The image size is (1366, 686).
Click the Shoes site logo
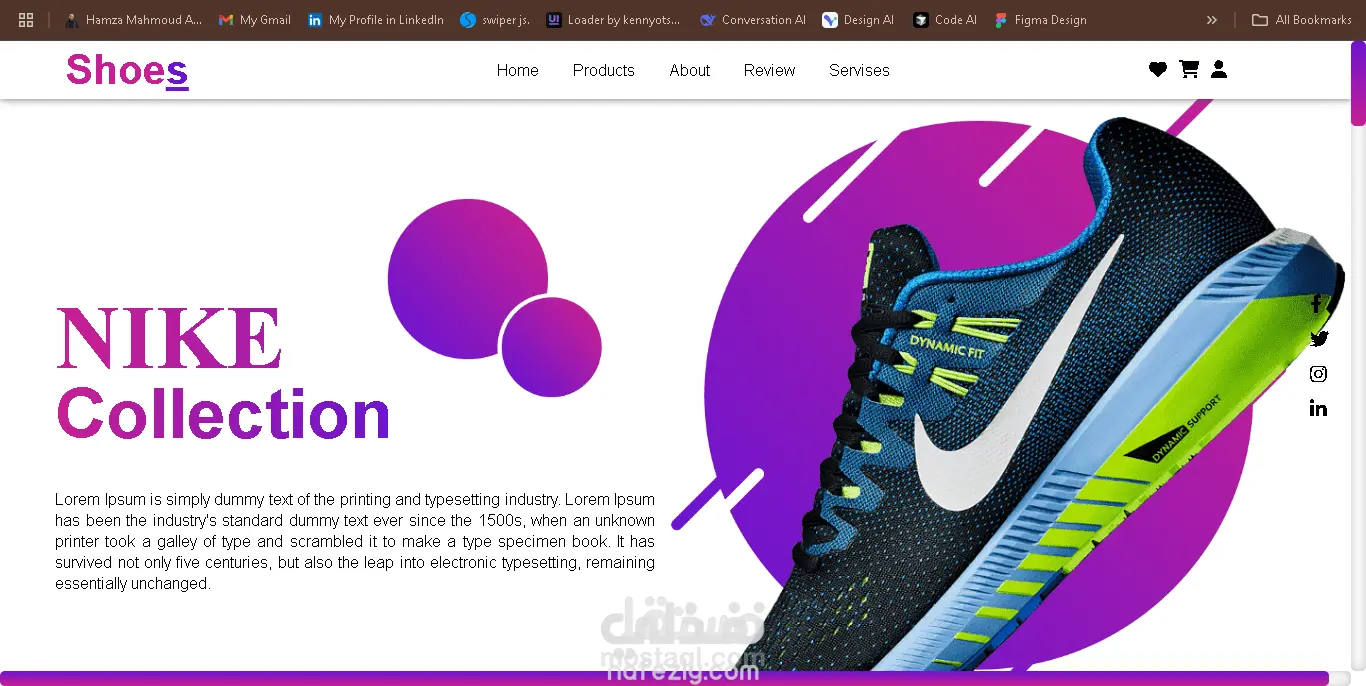pyautogui.click(x=127, y=71)
